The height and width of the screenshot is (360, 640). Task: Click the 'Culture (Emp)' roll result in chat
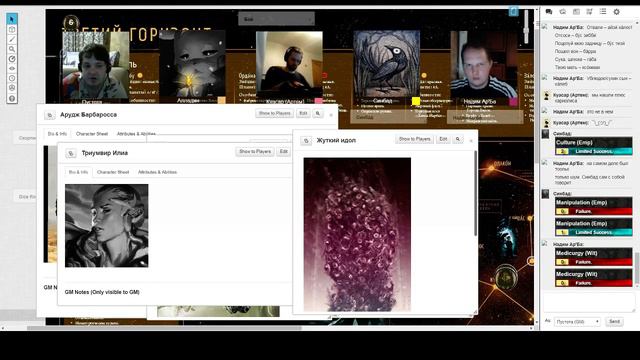tap(593, 147)
